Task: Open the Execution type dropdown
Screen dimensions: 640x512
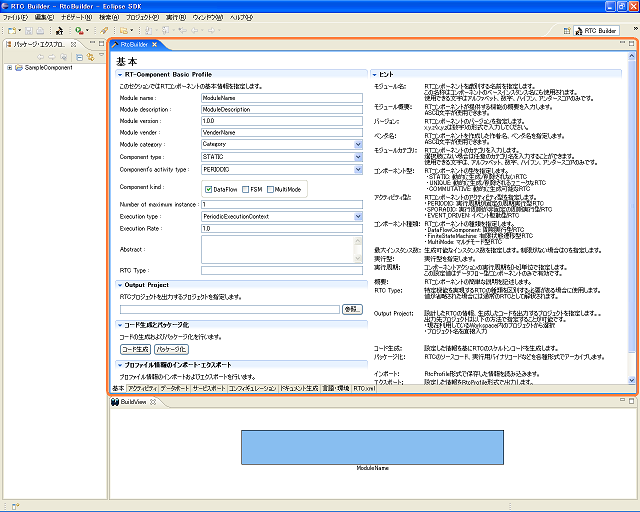Action: pos(358,216)
